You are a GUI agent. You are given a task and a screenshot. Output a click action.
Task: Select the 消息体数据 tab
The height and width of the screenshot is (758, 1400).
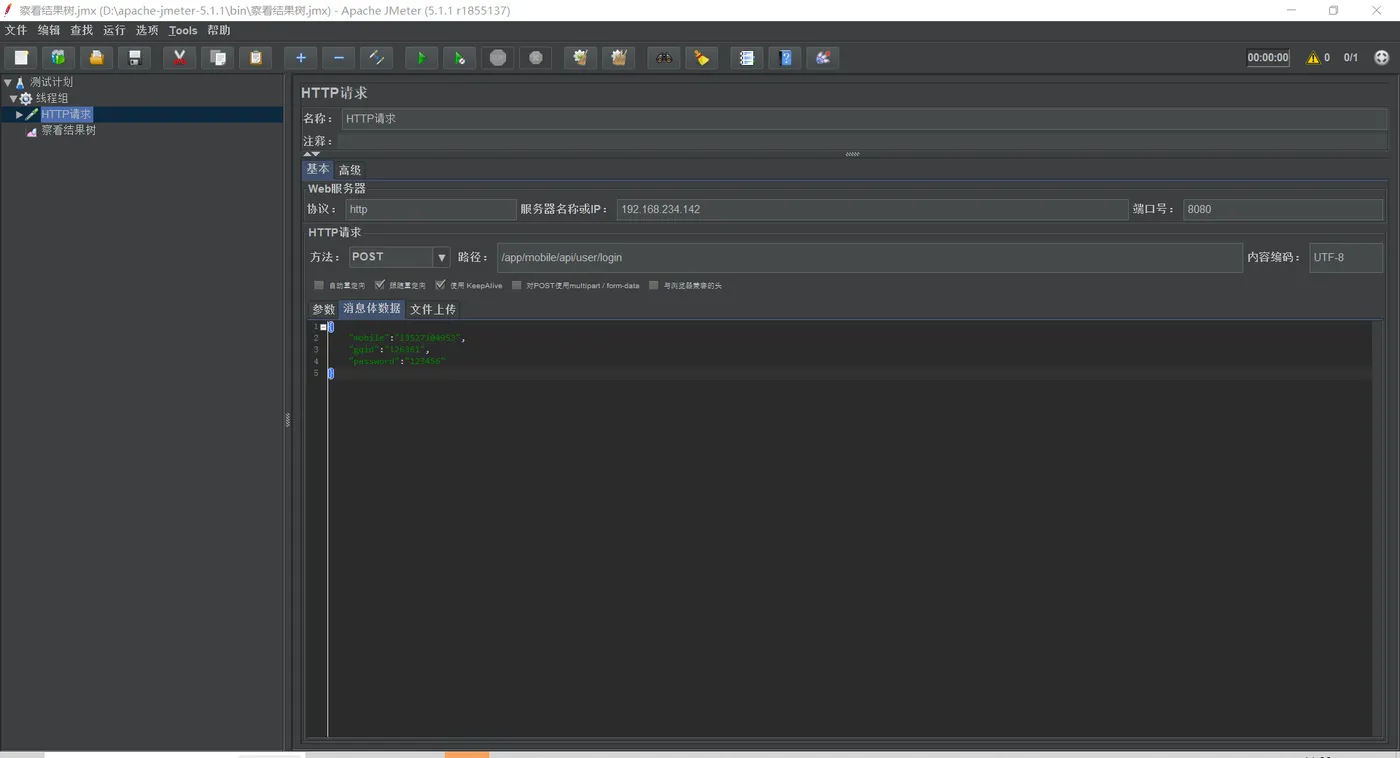click(372, 308)
